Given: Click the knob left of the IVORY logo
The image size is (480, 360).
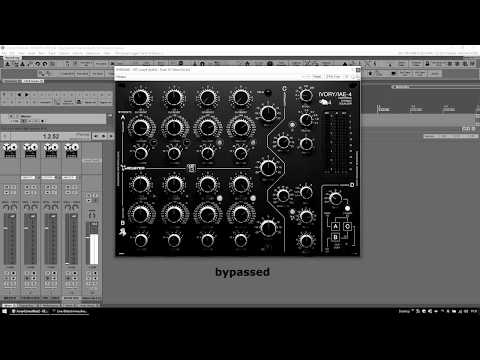Looking at the screenshot, I should tap(306, 95).
